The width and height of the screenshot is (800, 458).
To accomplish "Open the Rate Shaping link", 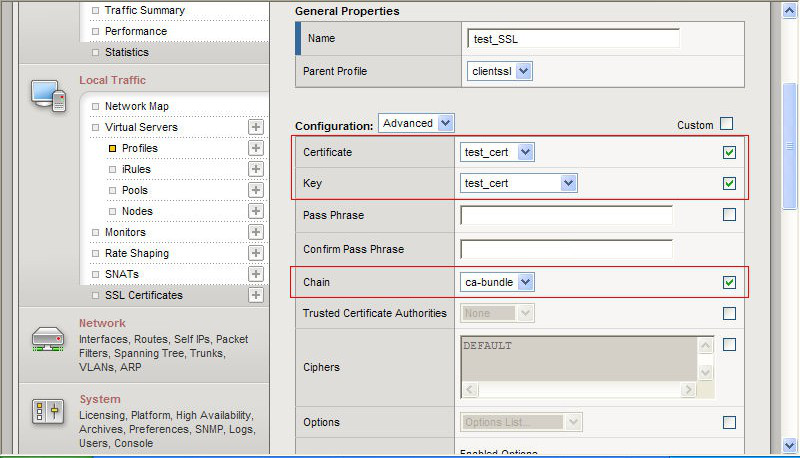I will click(136, 253).
